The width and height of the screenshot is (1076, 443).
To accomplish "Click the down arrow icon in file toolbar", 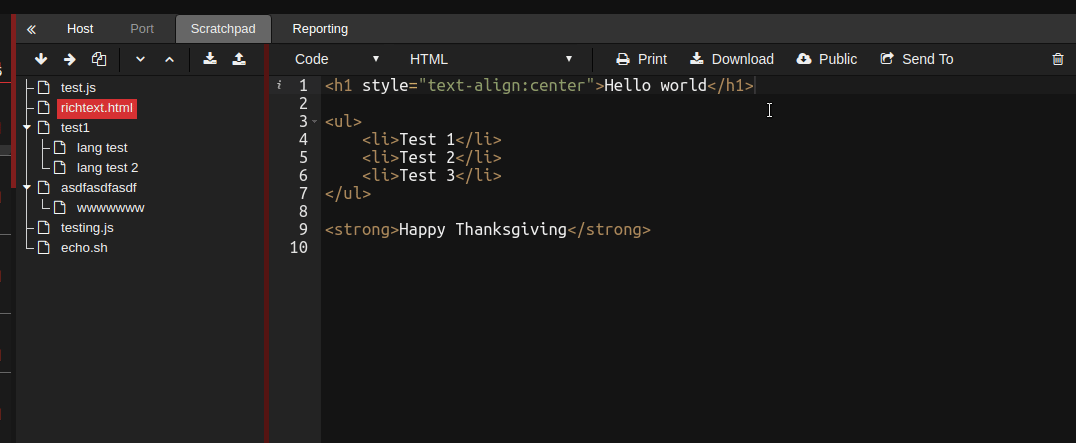I will click(x=41, y=59).
